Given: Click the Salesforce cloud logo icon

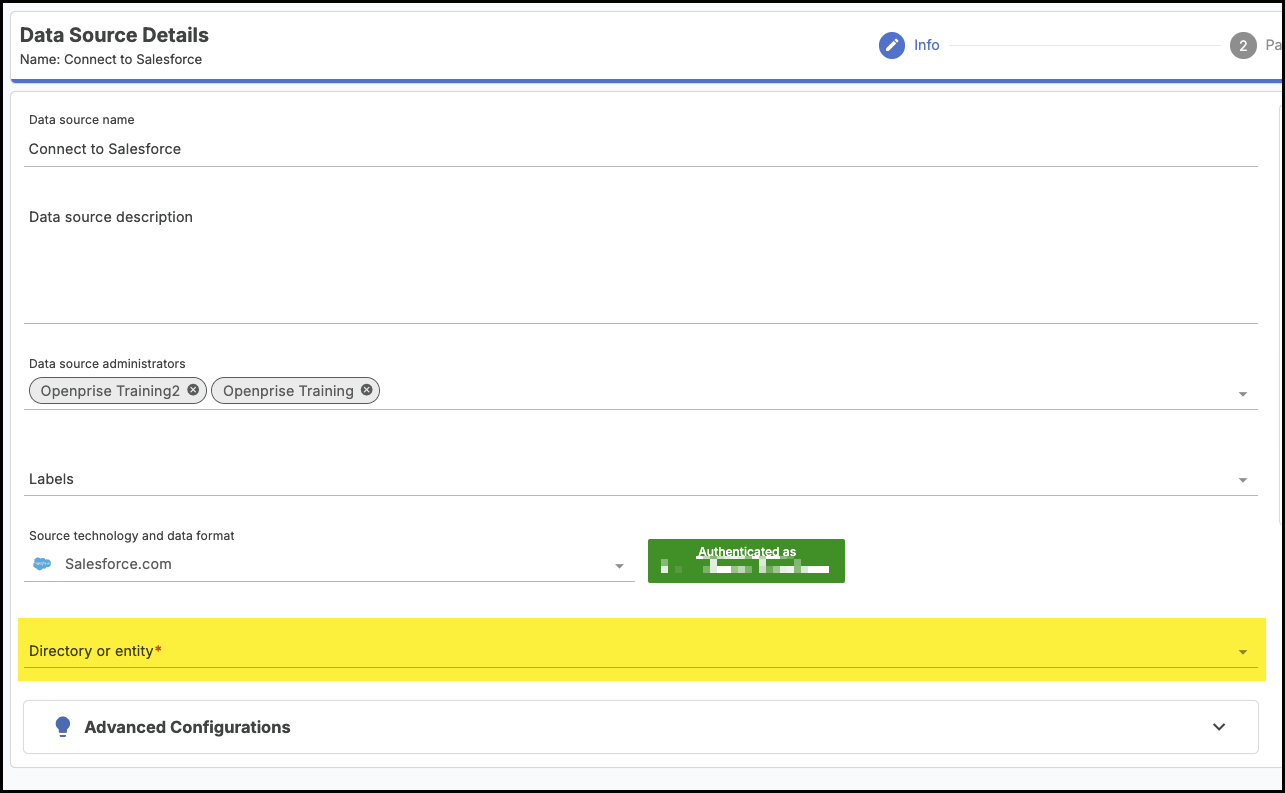Looking at the screenshot, I should (x=42, y=564).
